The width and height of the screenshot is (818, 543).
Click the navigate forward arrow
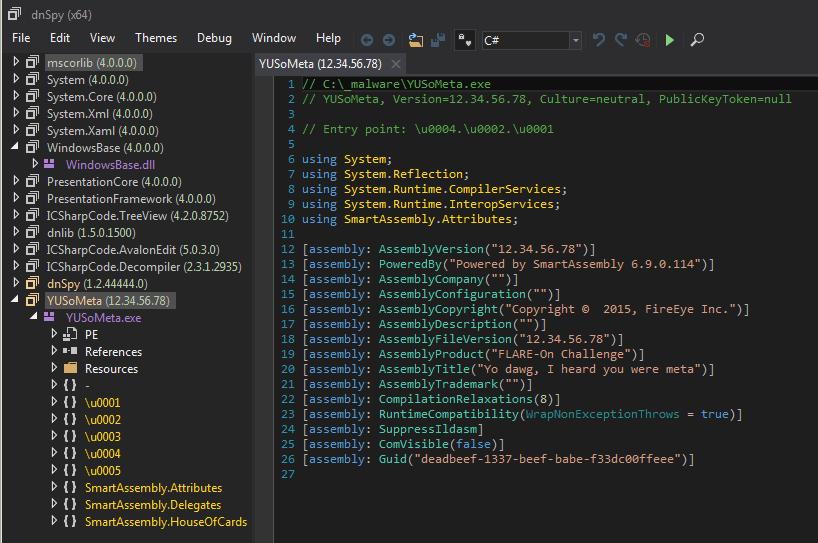click(x=390, y=40)
